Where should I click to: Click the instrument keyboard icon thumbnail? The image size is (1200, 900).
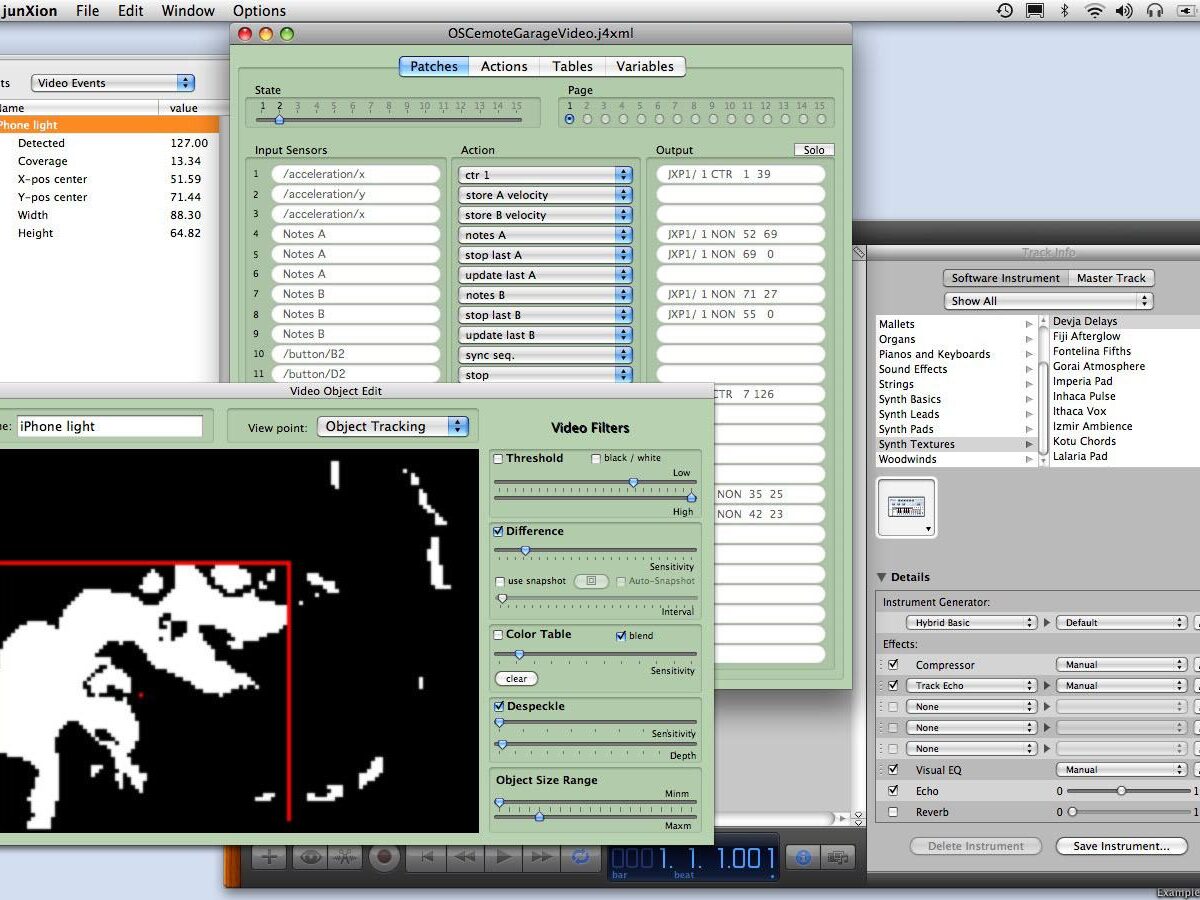pyautogui.click(x=906, y=508)
